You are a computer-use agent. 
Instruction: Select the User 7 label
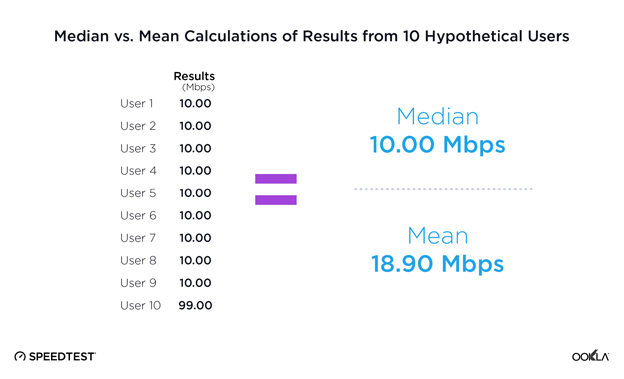pos(138,238)
